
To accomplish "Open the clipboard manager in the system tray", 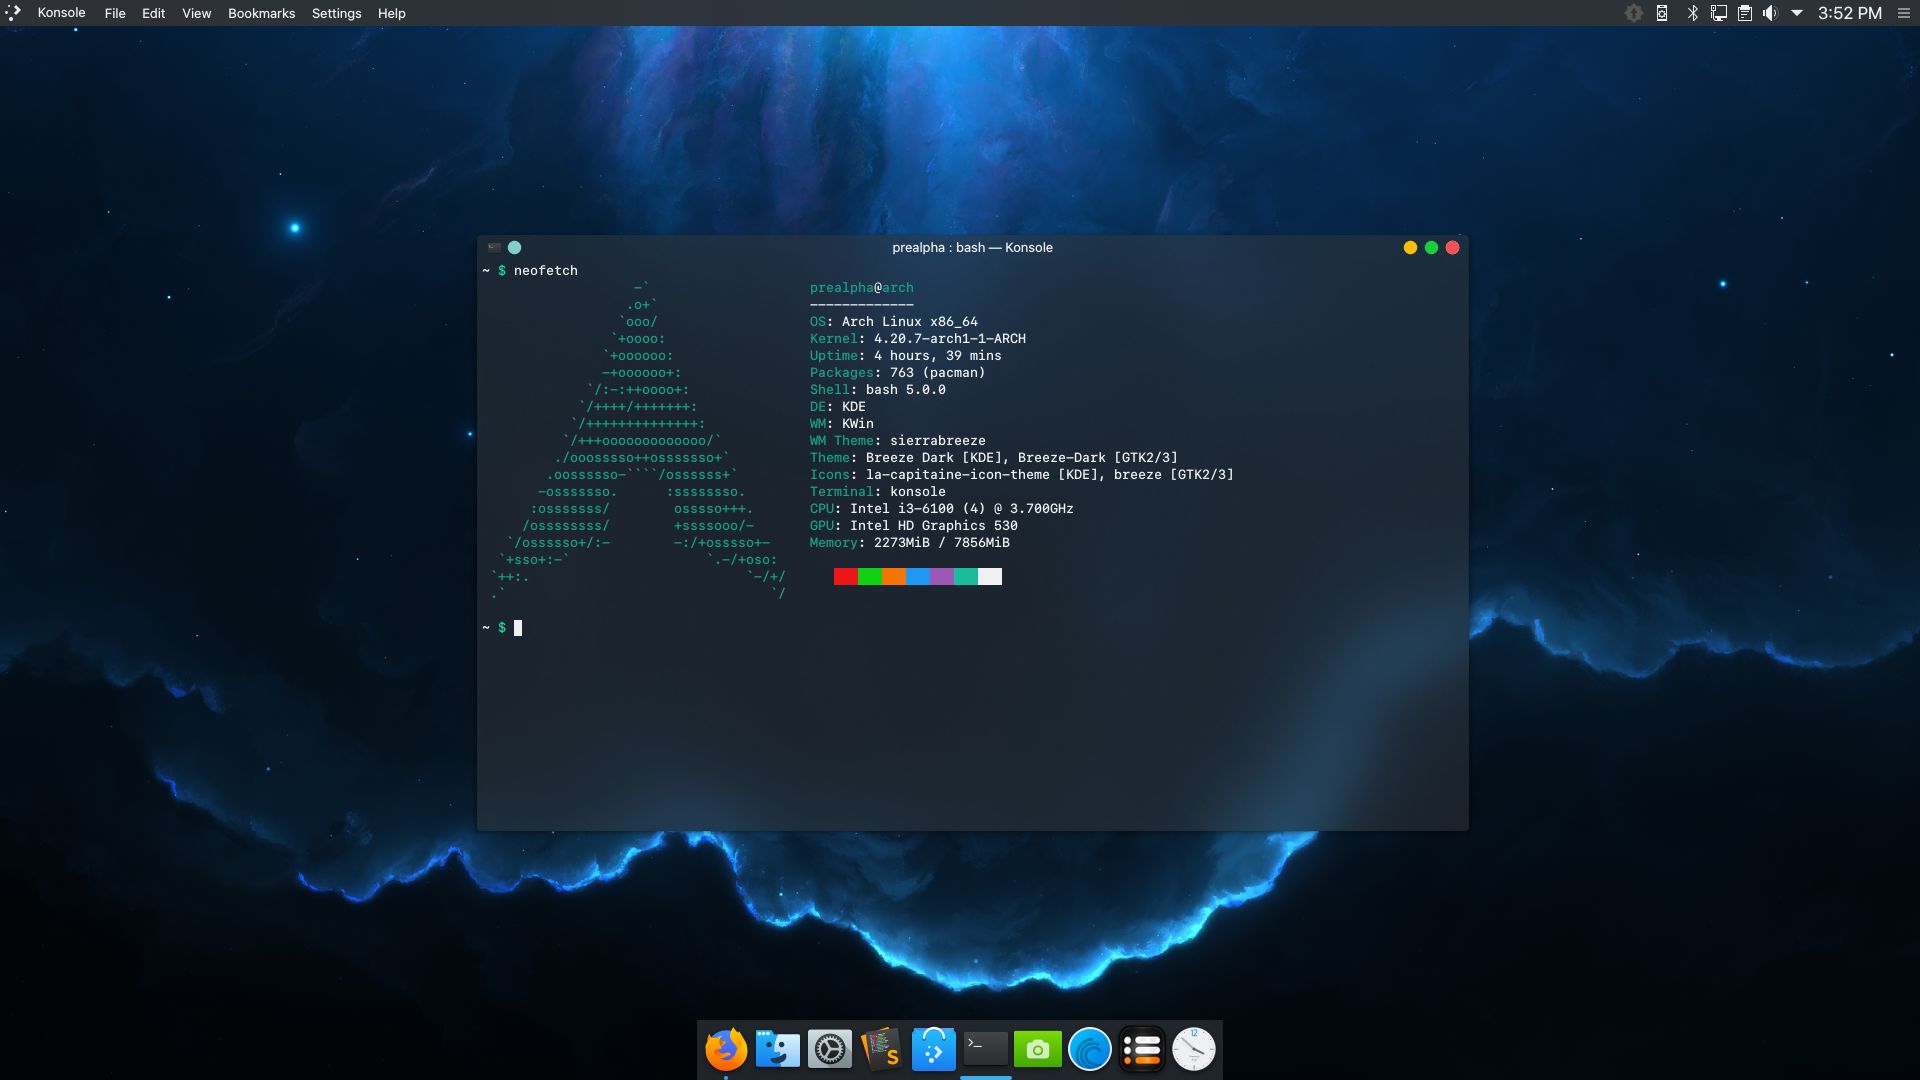I will coord(1747,13).
